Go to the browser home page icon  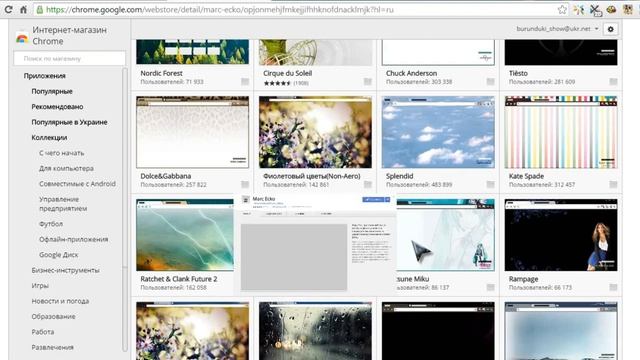coord(23,9)
